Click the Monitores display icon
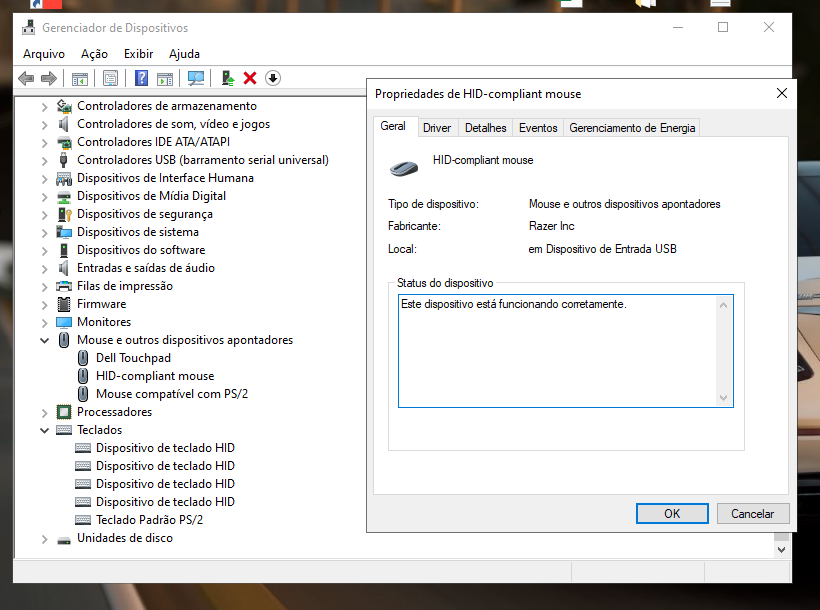This screenshot has width=820, height=610. 64,322
